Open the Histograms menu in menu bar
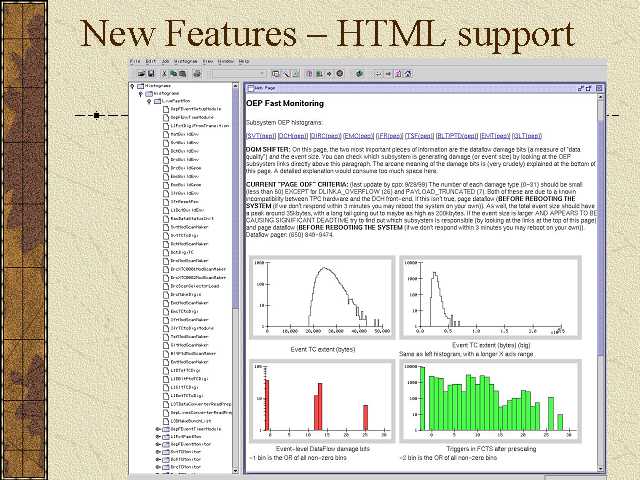This screenshot has height=480, width=640. [x=184, y=61]
